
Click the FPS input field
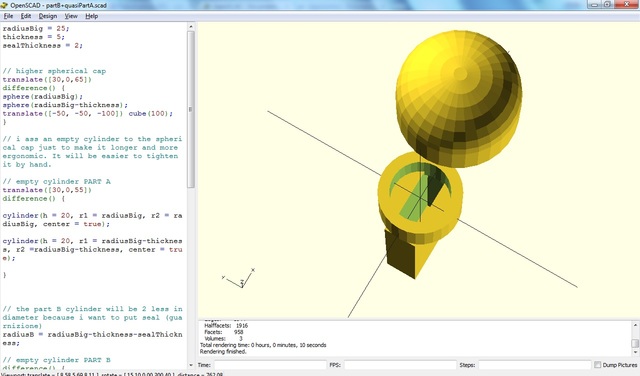point(400,365)
